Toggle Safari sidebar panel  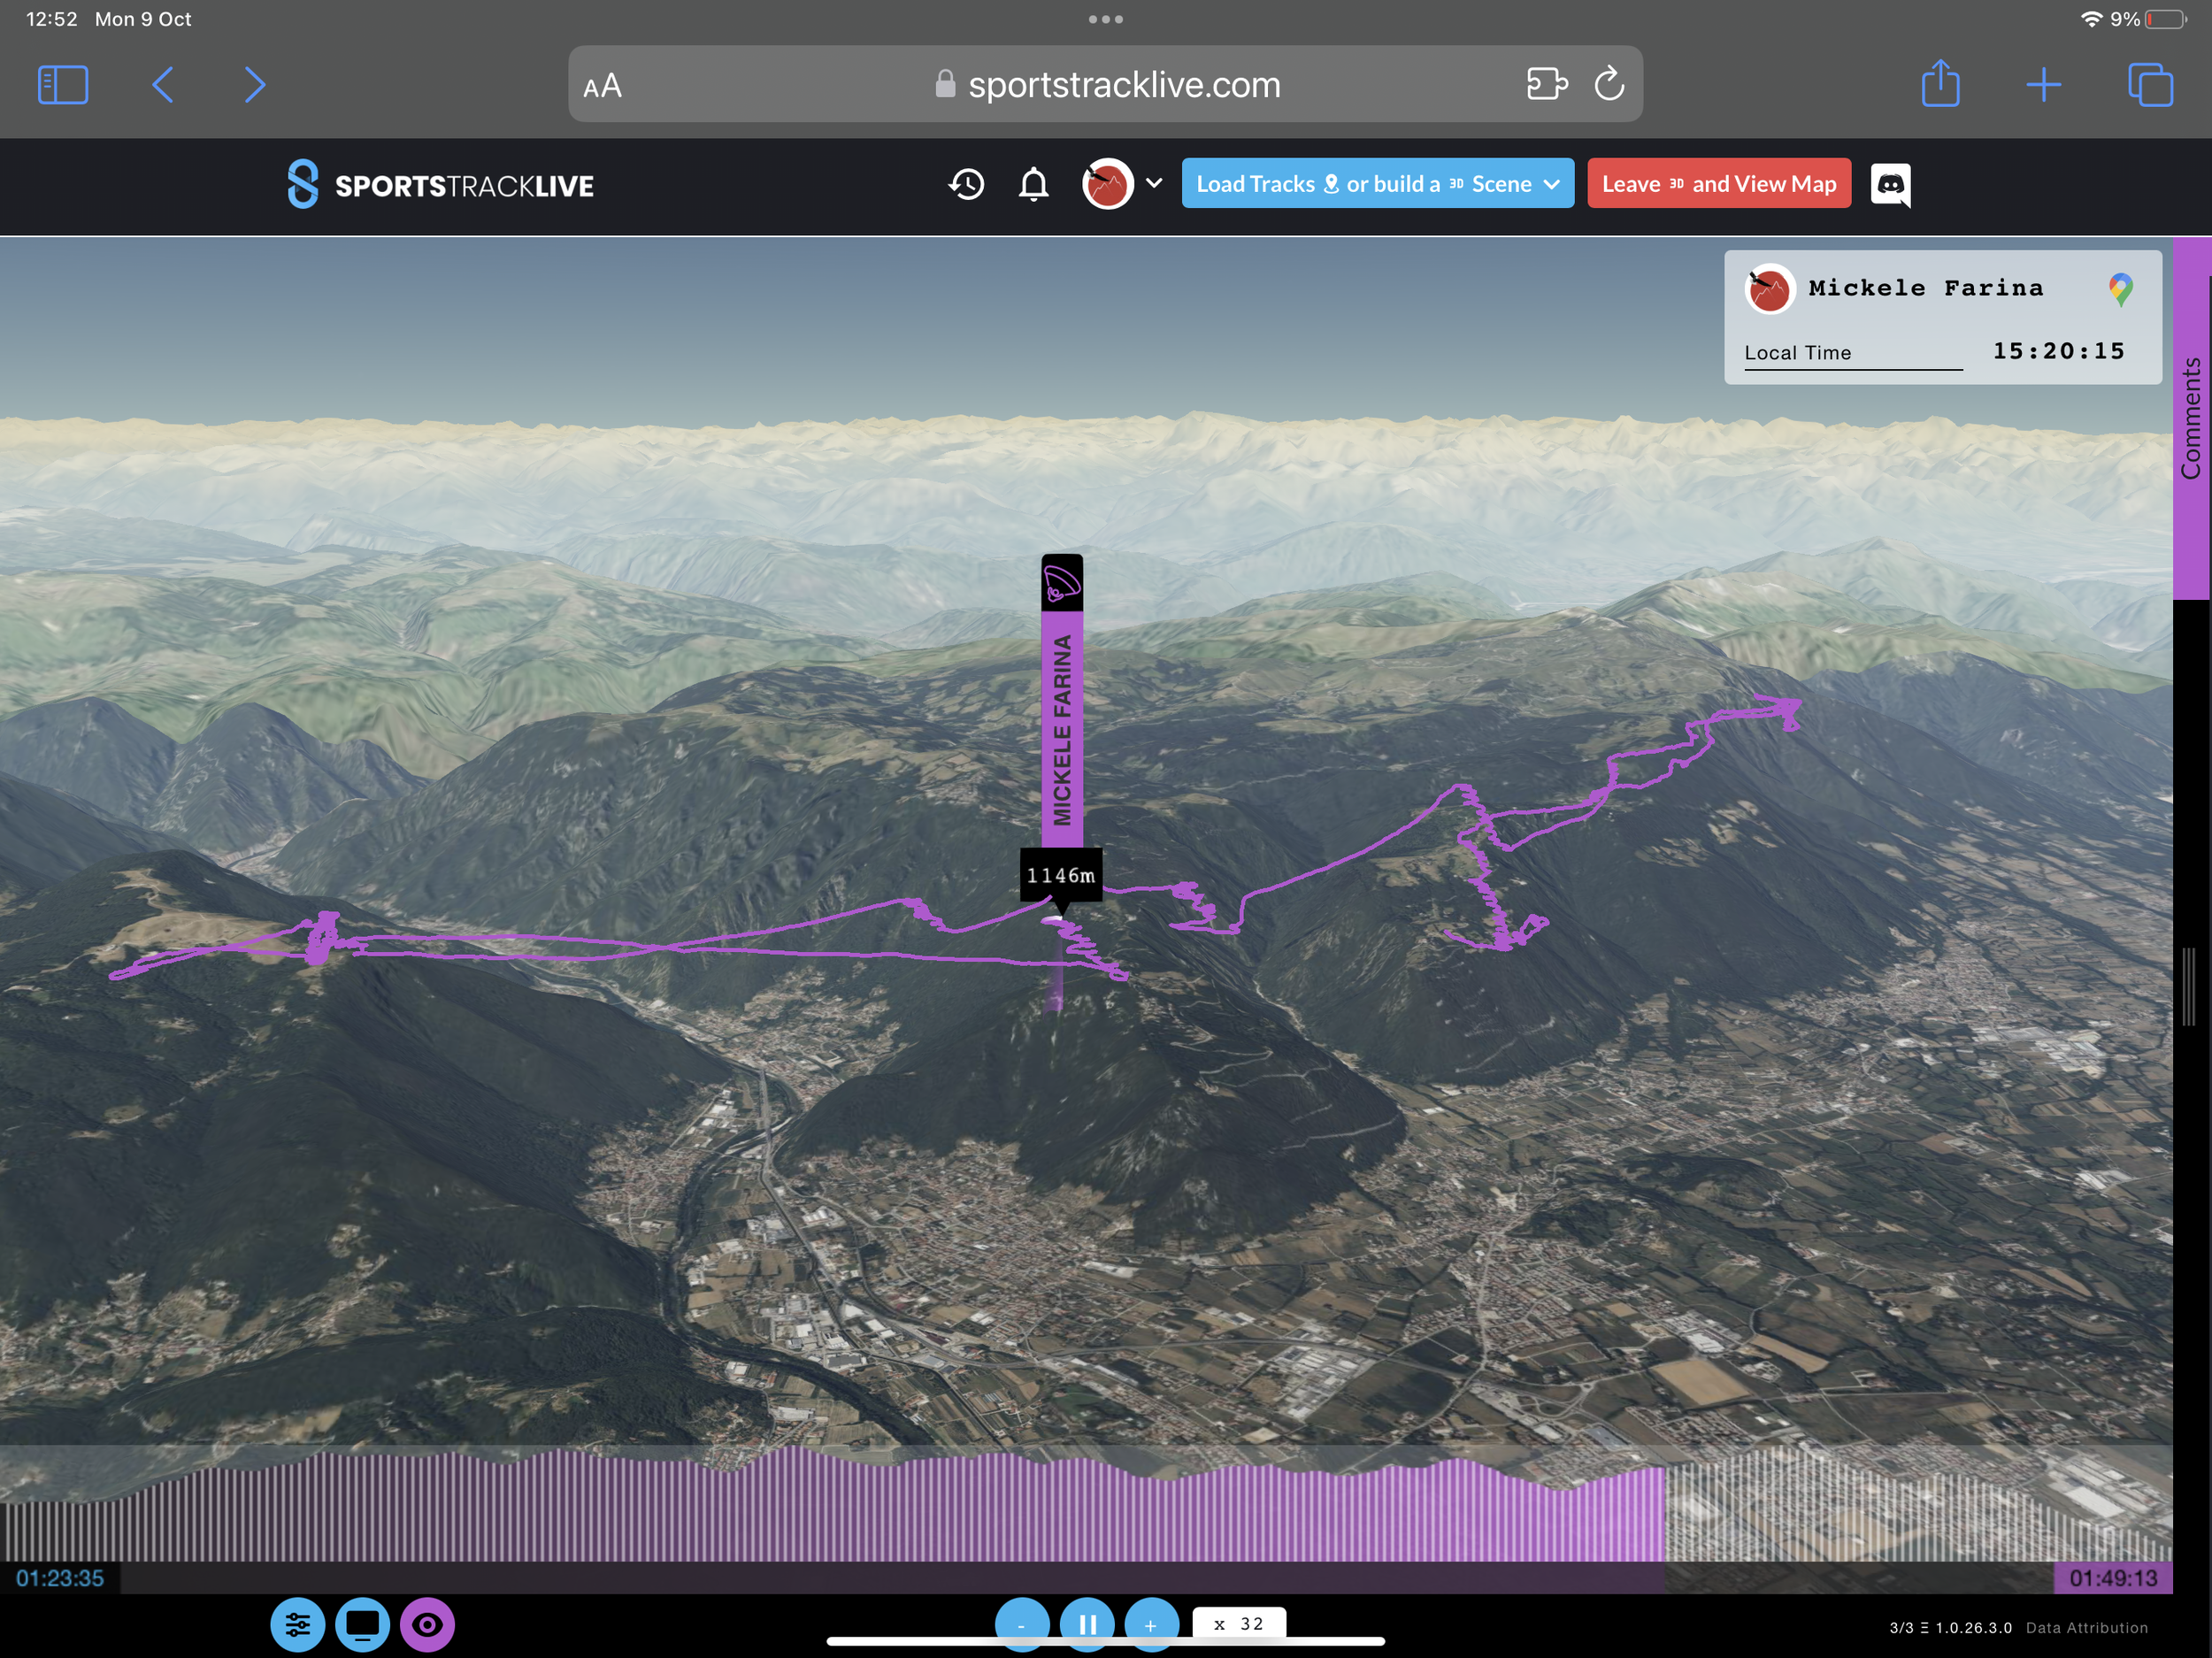point(63,84)
